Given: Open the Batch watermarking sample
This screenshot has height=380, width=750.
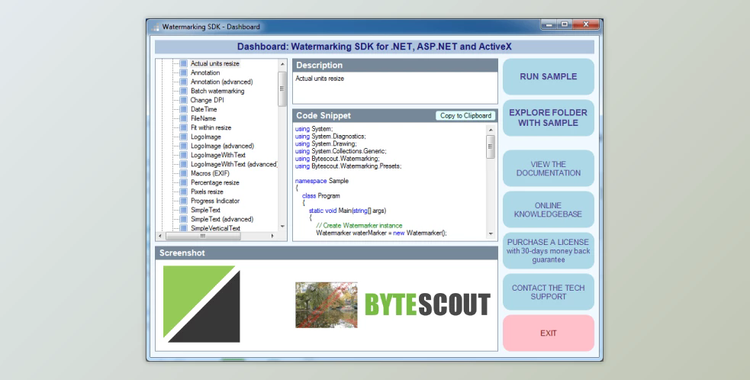Looking at the screenshot, I should (x=217, y=91).
